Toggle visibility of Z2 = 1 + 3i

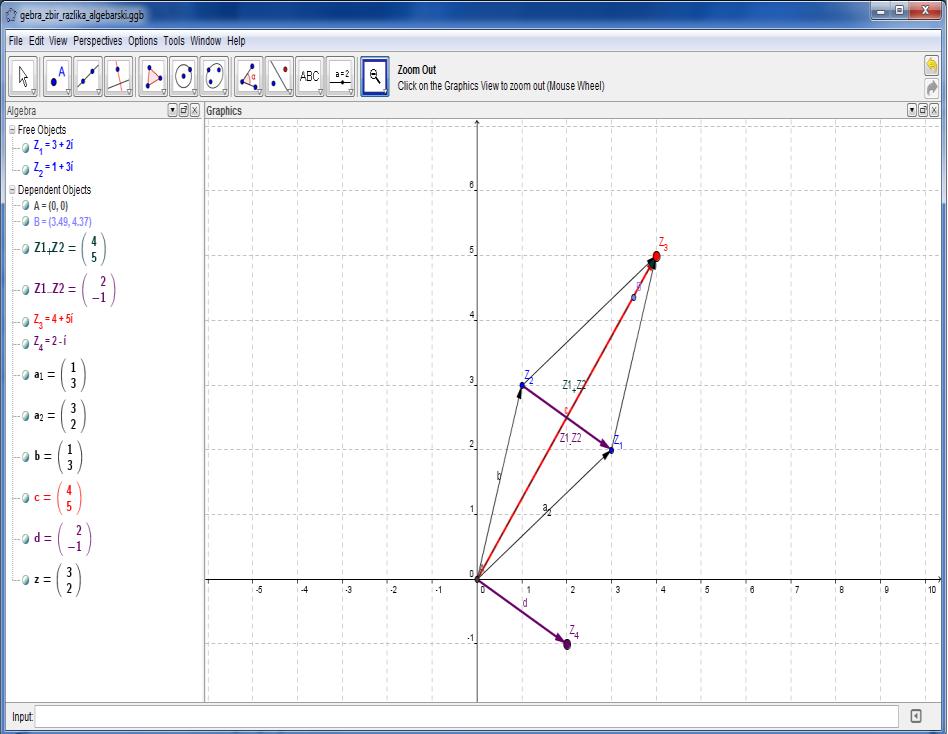[x=25, y=169]
